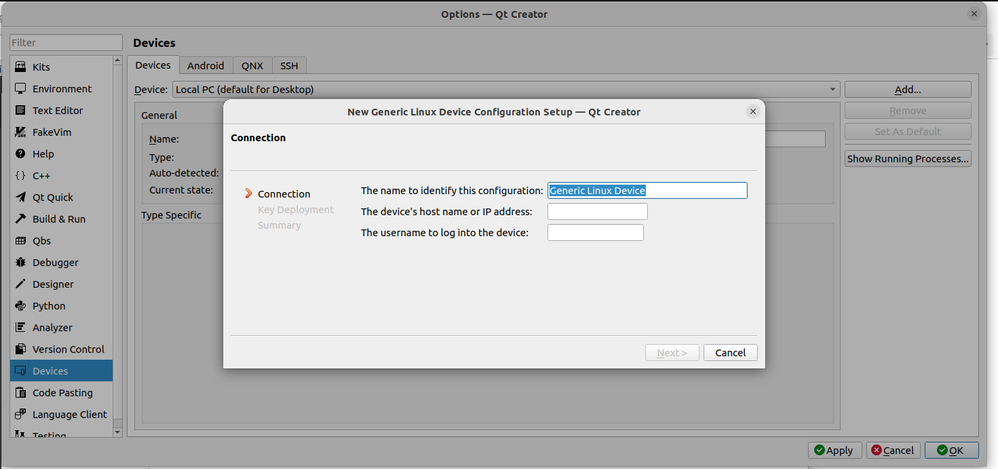
Task: Open the Device combo box
Action: click(x=506, y=90)
